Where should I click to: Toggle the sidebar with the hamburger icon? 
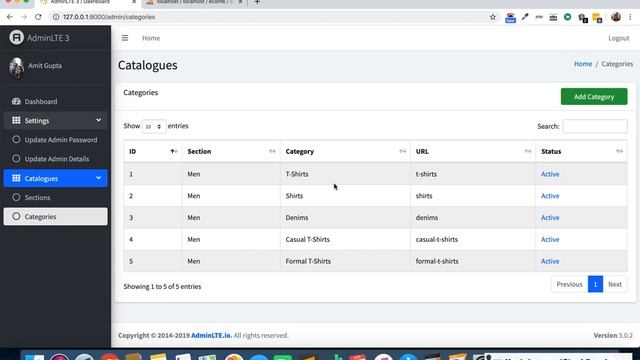click(x=125, y=38)
